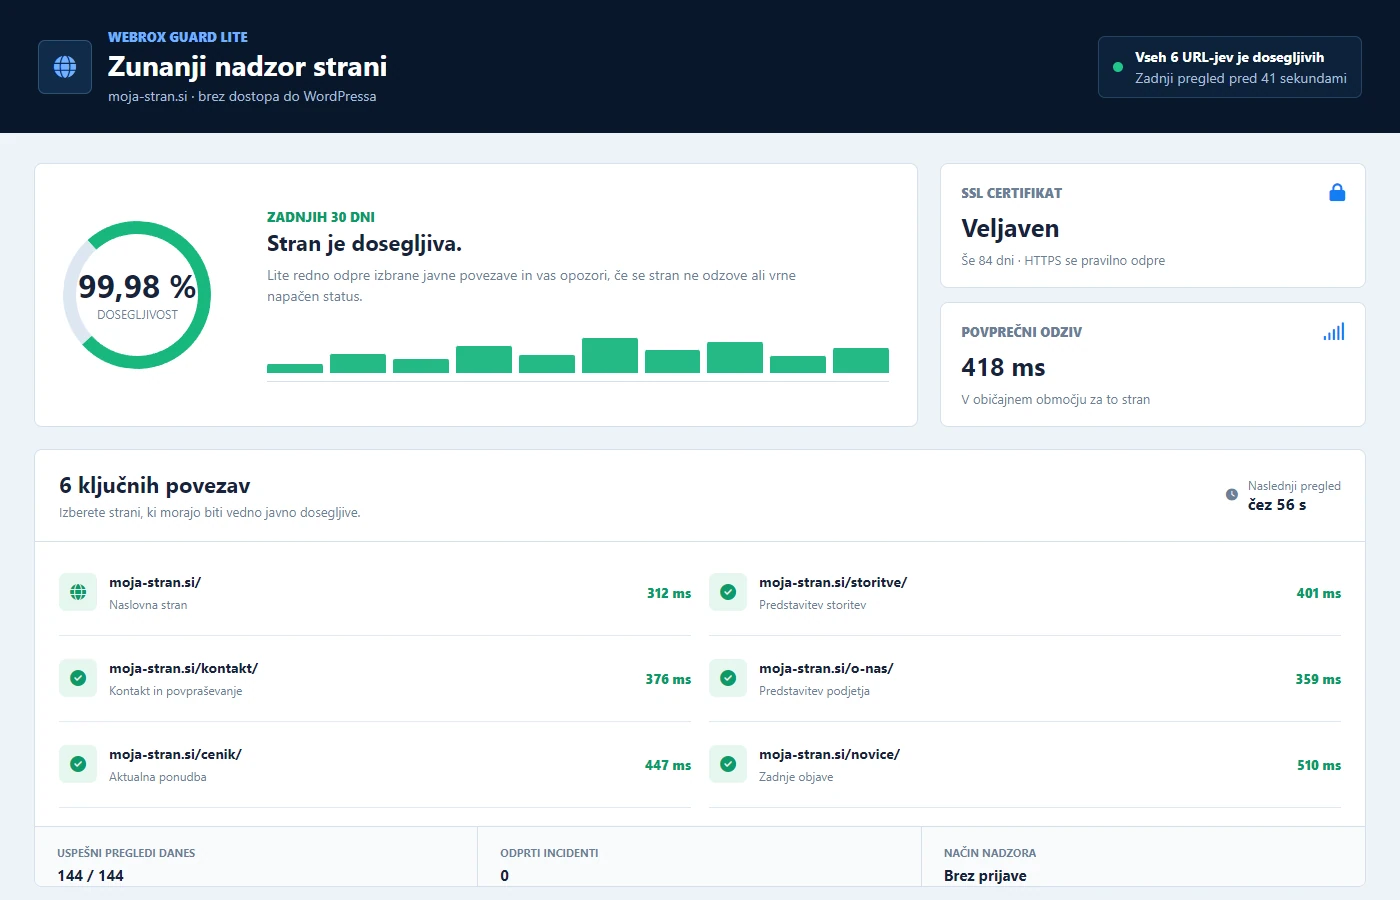Click the 'Stran je dosegljiva.' heading

[364, 244]
